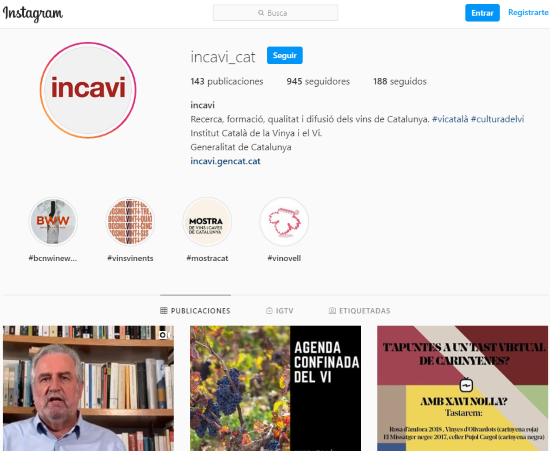
Task: Open the Instagram logo home link
Action: coord(33,14)
